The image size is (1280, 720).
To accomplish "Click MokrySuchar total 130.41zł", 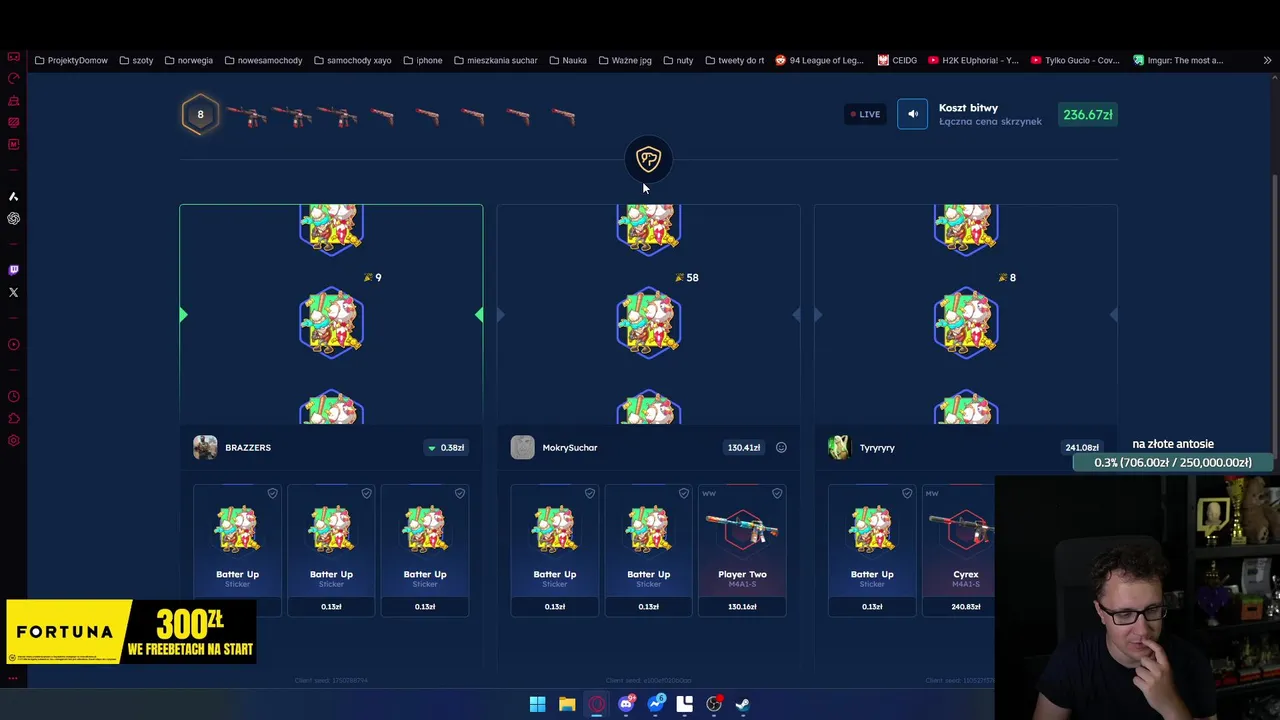I will pos(744,448).
